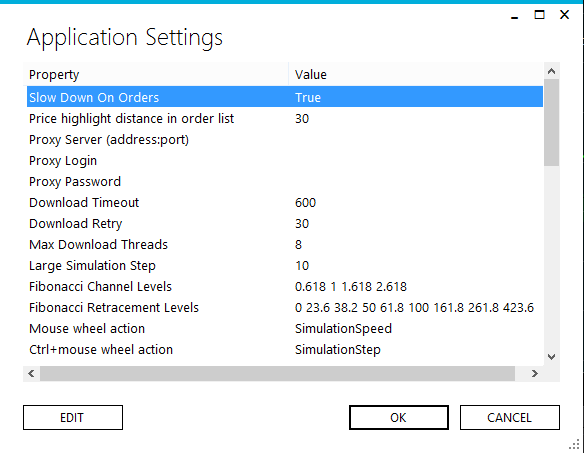Select the Max Download Threads row
This screenshot has height=453, width=584.
(285, 244)
